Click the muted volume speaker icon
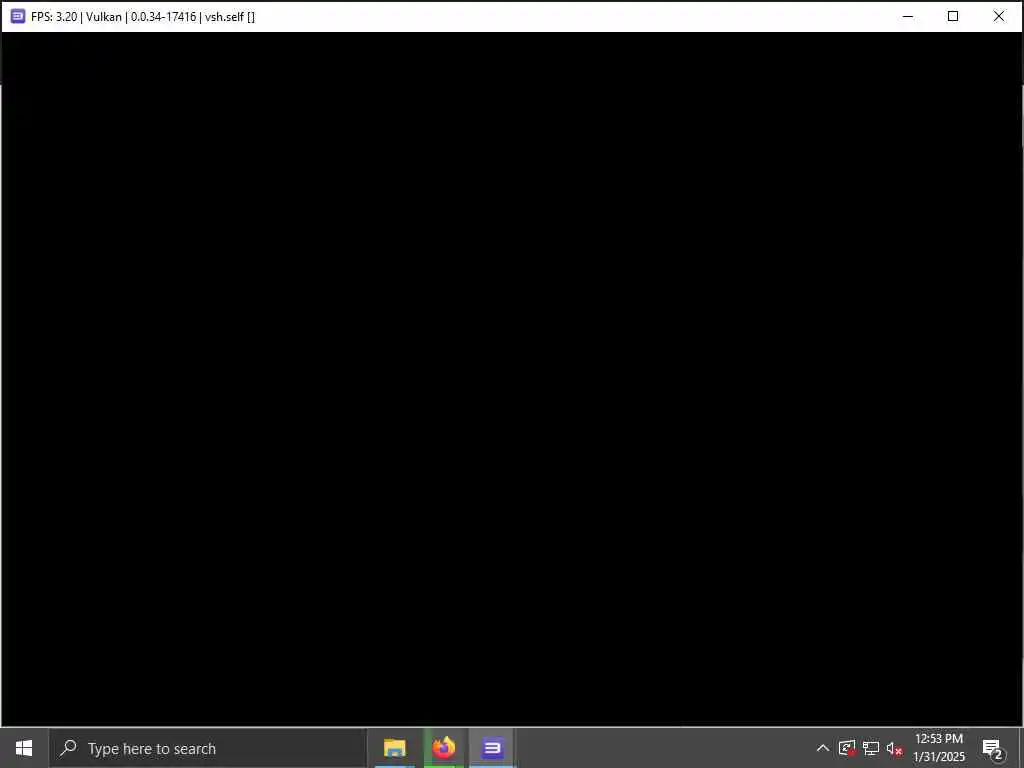The image size is (1024, 768). [x=895, y=748]
